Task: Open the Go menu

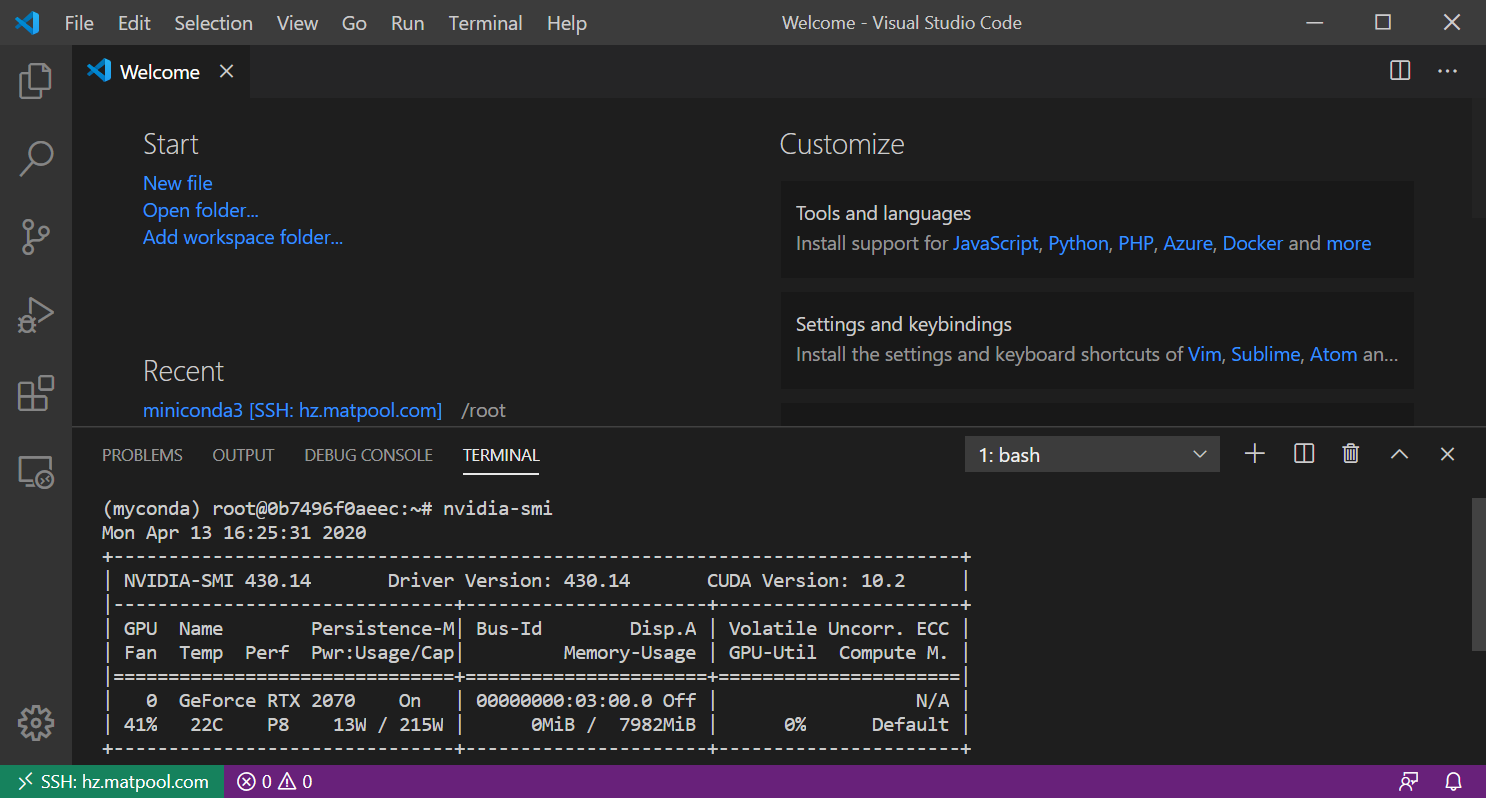Action: click(354, 23)
